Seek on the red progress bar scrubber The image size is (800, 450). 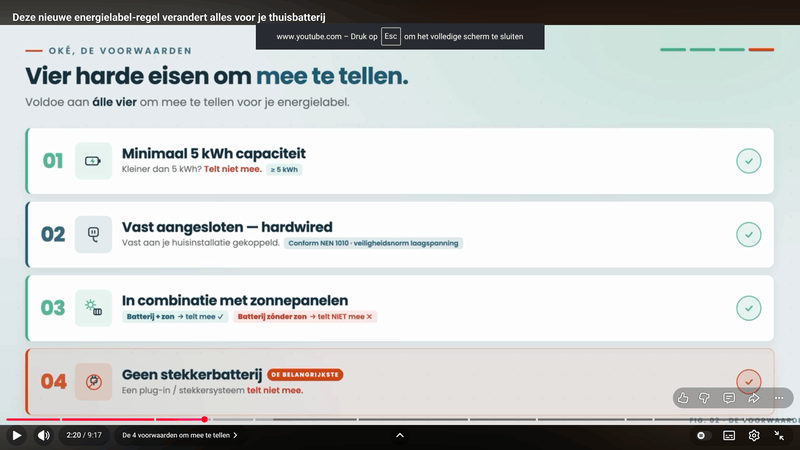click(x=205, y=419)
